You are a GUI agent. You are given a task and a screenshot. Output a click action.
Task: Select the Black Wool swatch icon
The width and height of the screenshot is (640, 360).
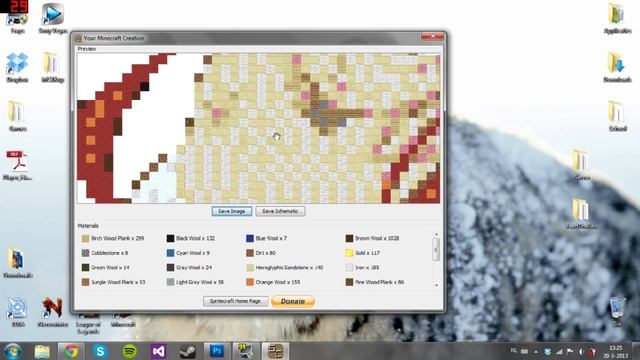click(171, 238)
